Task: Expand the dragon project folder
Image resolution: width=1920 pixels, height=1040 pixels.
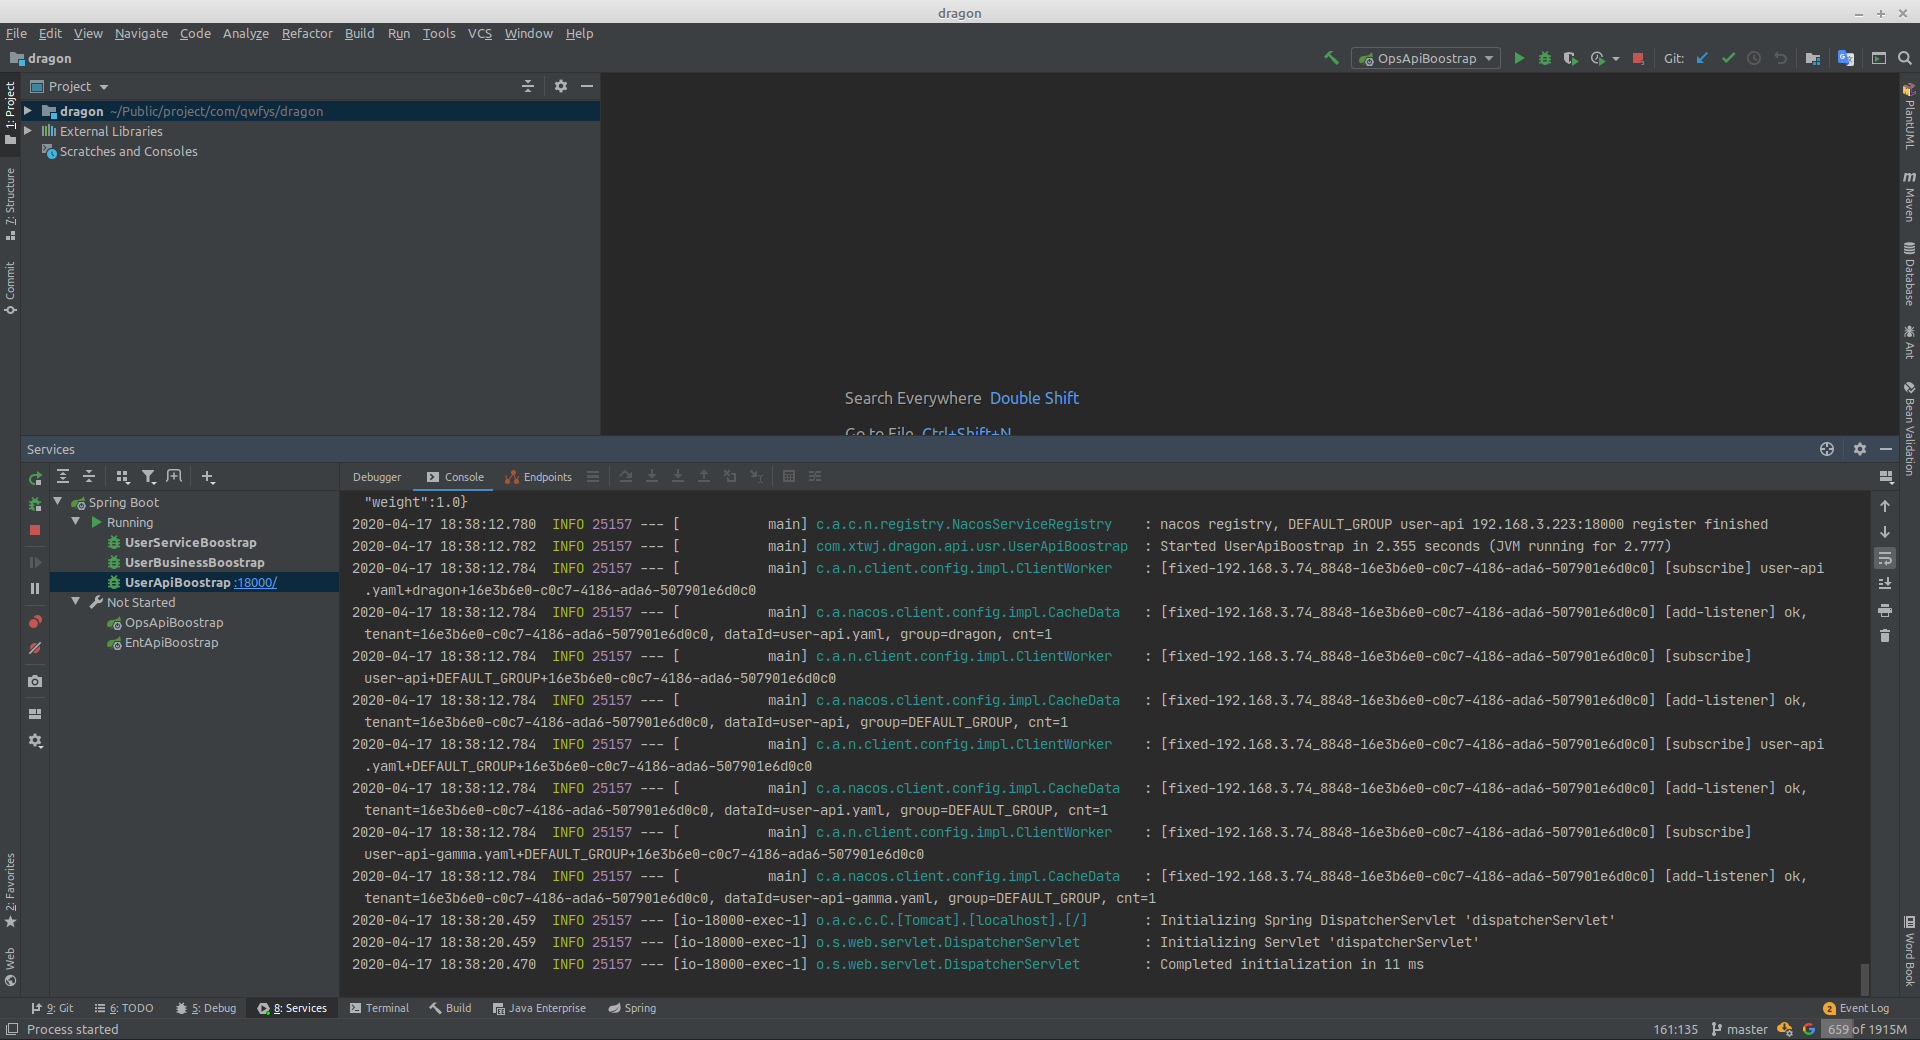Action: [x=28, y=111]
